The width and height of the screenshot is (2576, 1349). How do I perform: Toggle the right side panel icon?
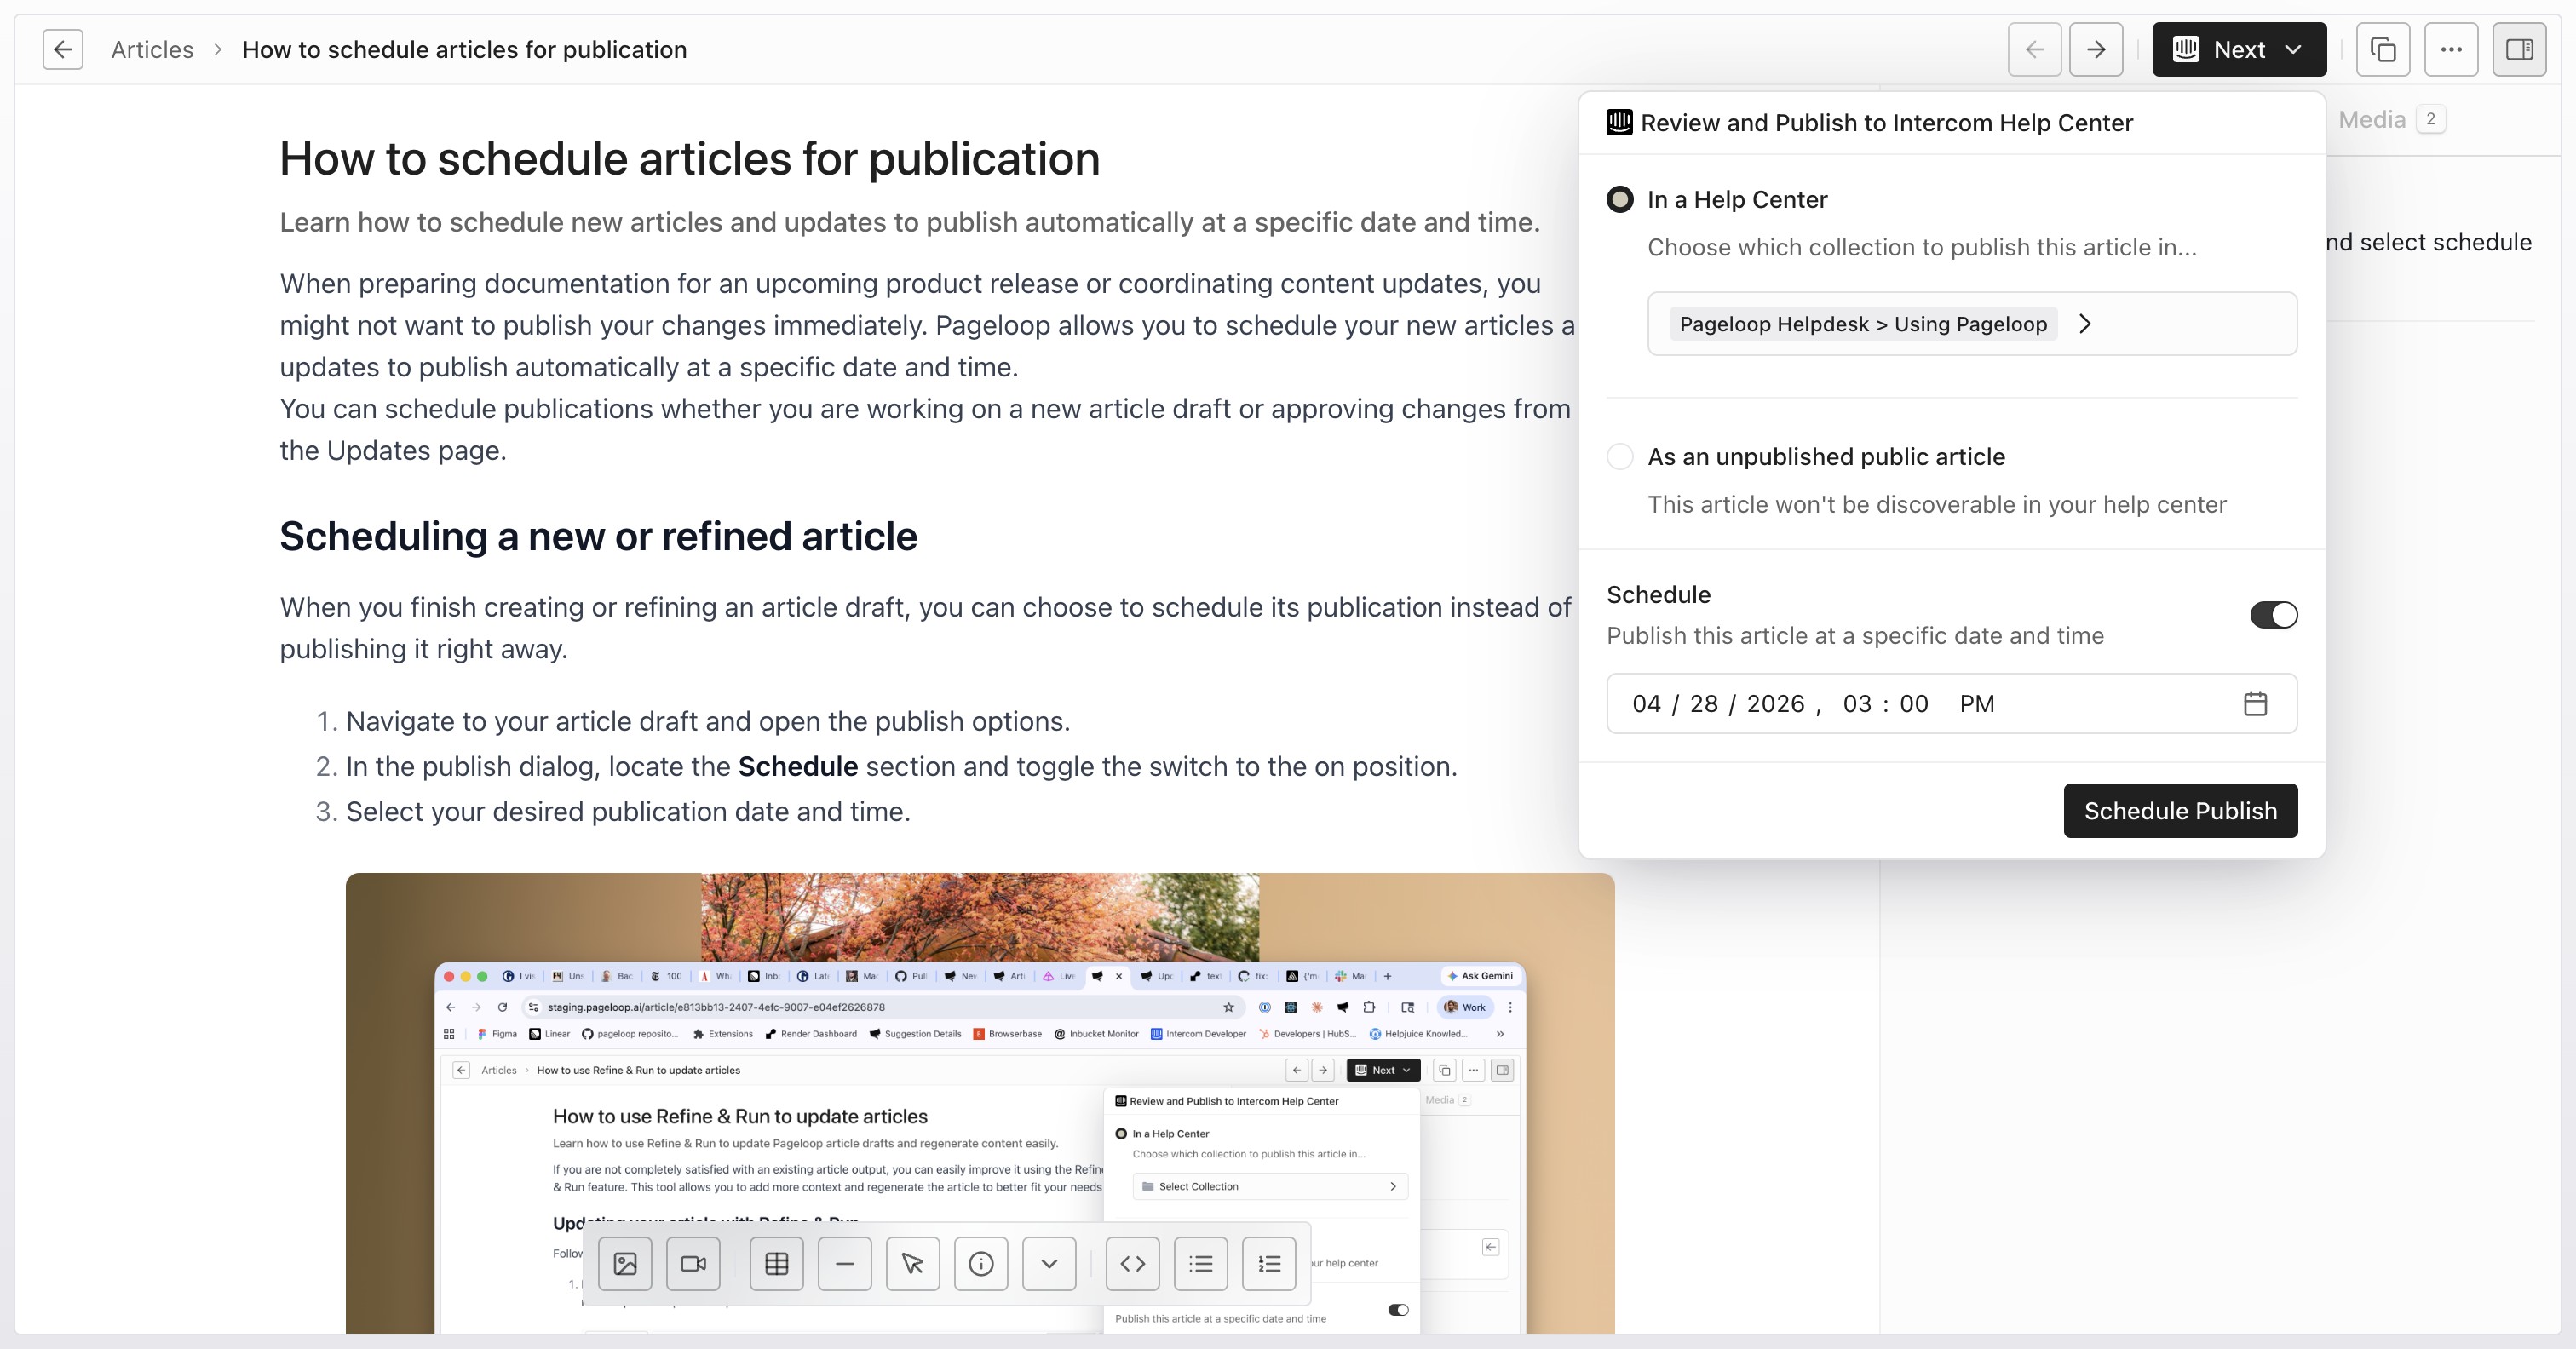(2519, 49)
